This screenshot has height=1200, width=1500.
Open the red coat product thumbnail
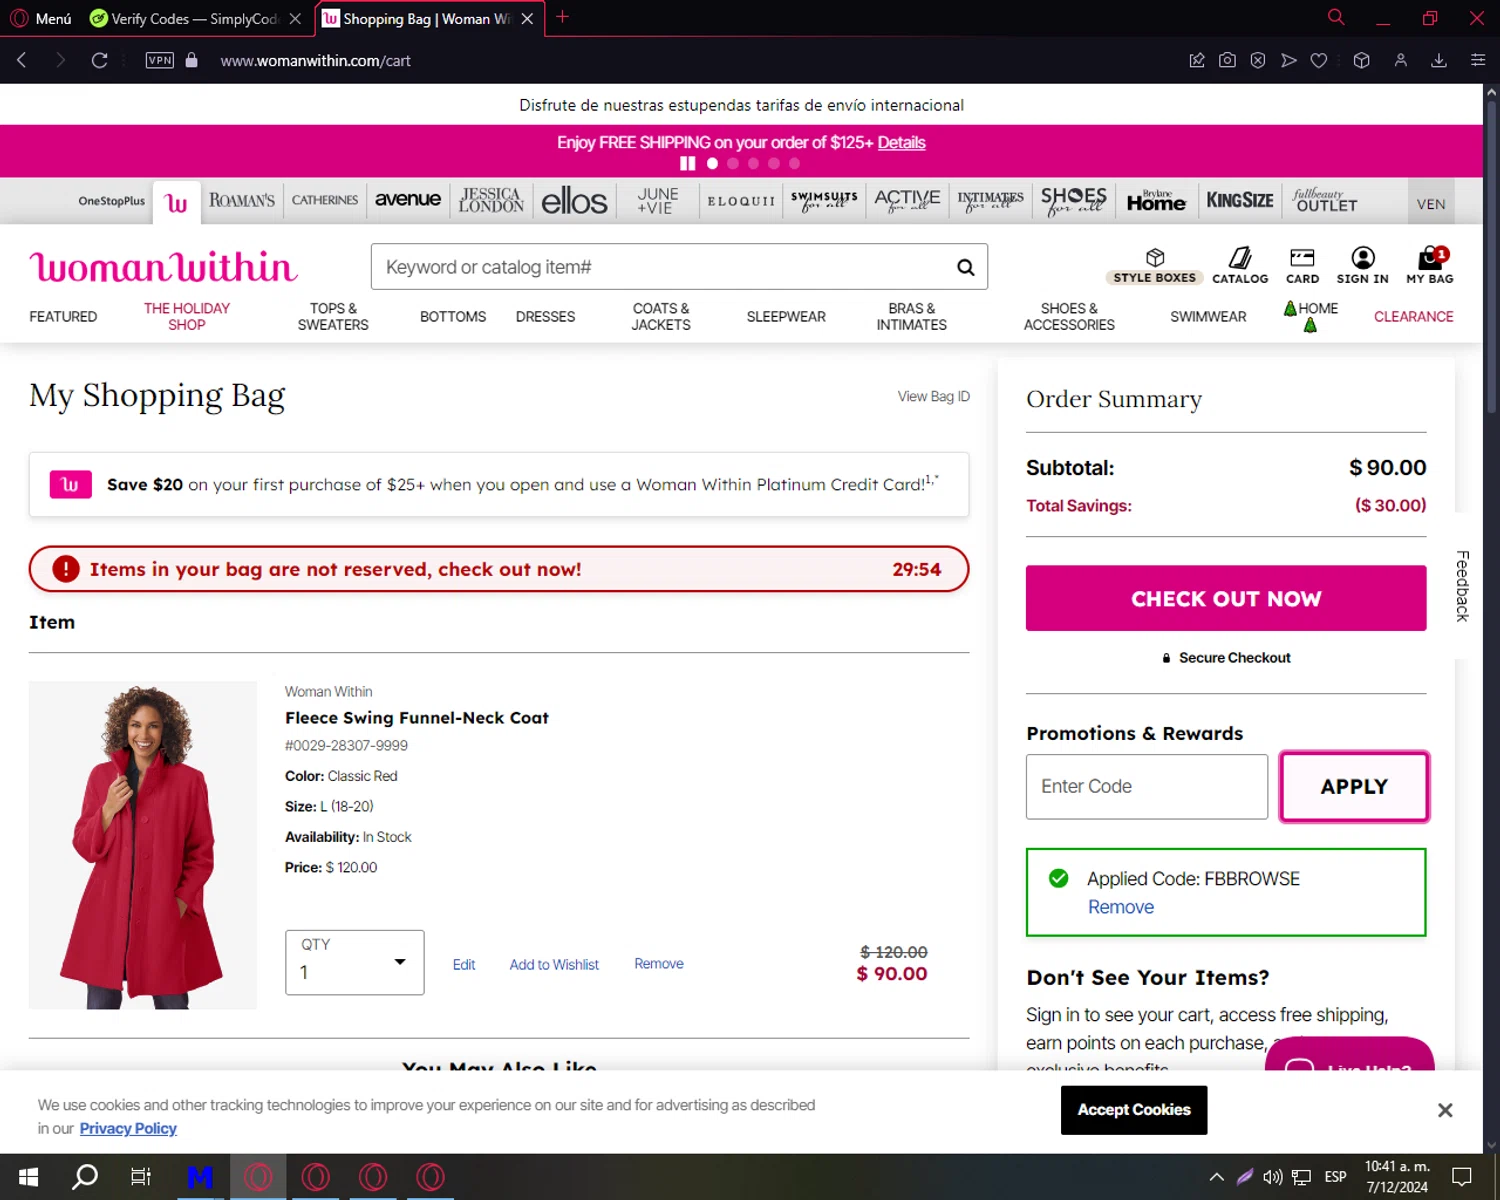pyautogui.click(x=143, y=845)
